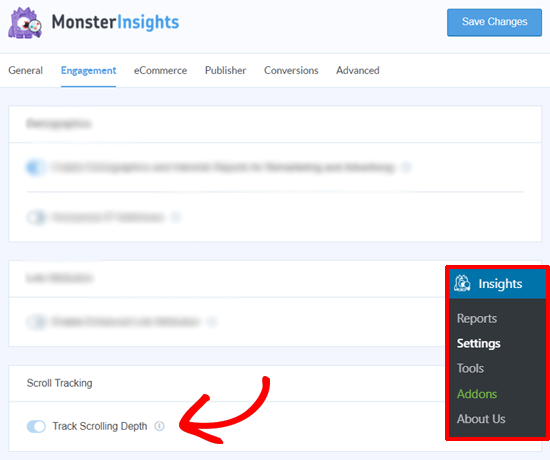
Task: Click the MonsterInsights title text
Action: [x=115, y=22]
